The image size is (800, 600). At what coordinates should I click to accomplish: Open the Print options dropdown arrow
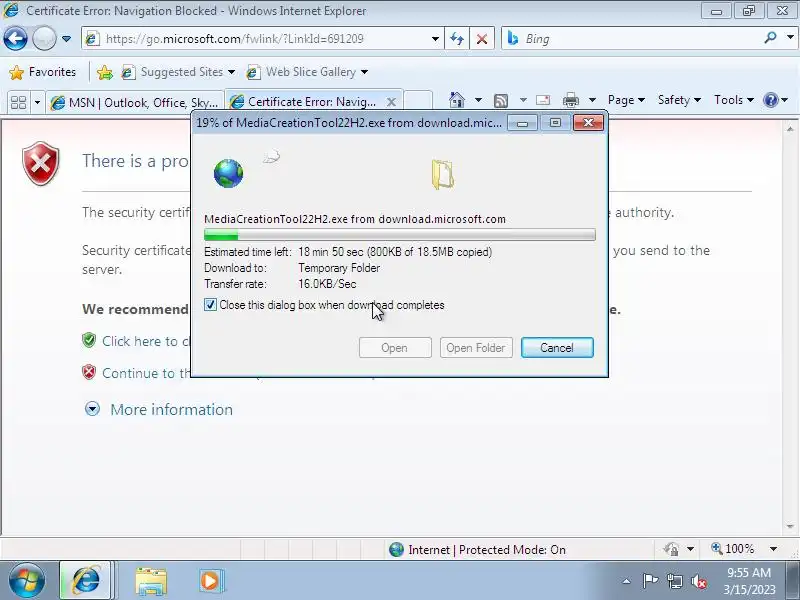coord(592,100)
